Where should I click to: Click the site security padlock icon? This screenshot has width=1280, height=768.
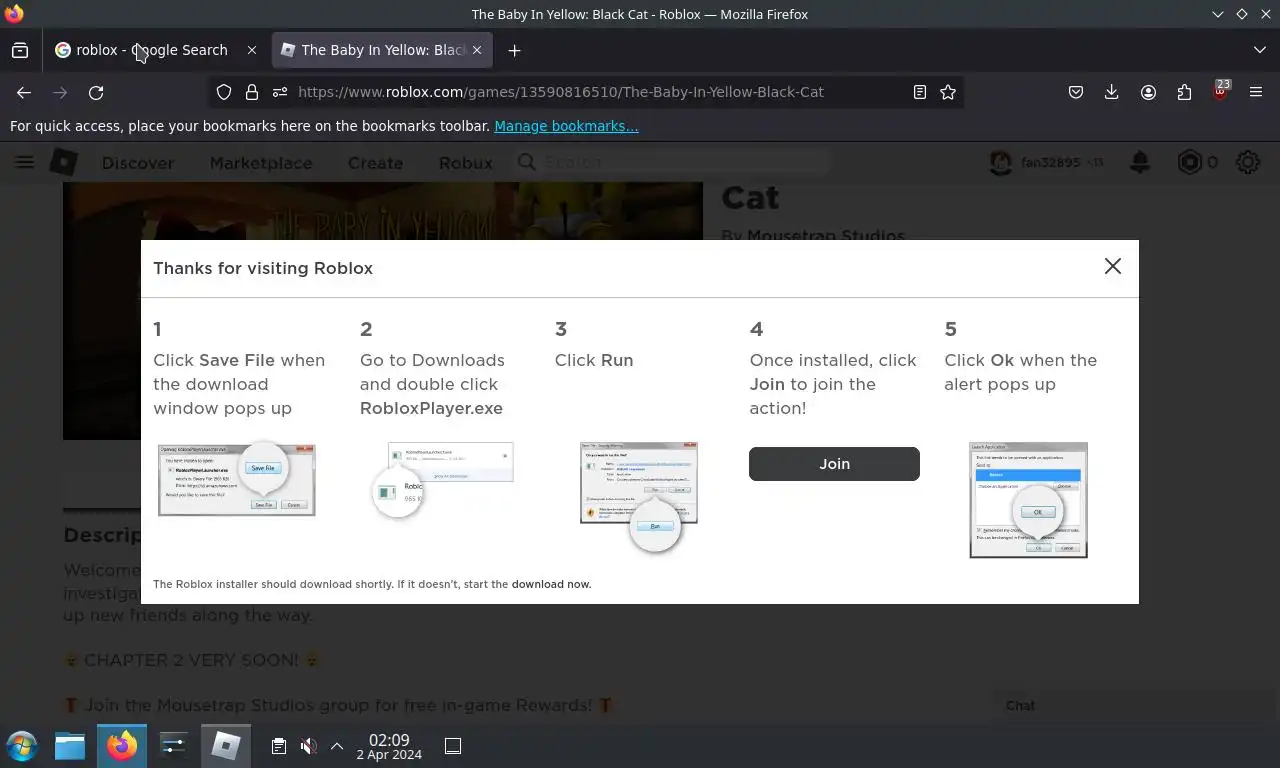(252, 92)
